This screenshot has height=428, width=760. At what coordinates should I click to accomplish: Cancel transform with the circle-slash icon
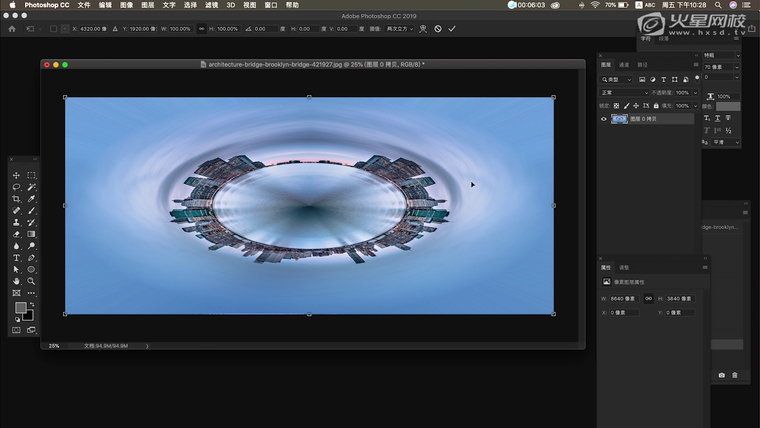pyautogui.click(x=437, y=29)
